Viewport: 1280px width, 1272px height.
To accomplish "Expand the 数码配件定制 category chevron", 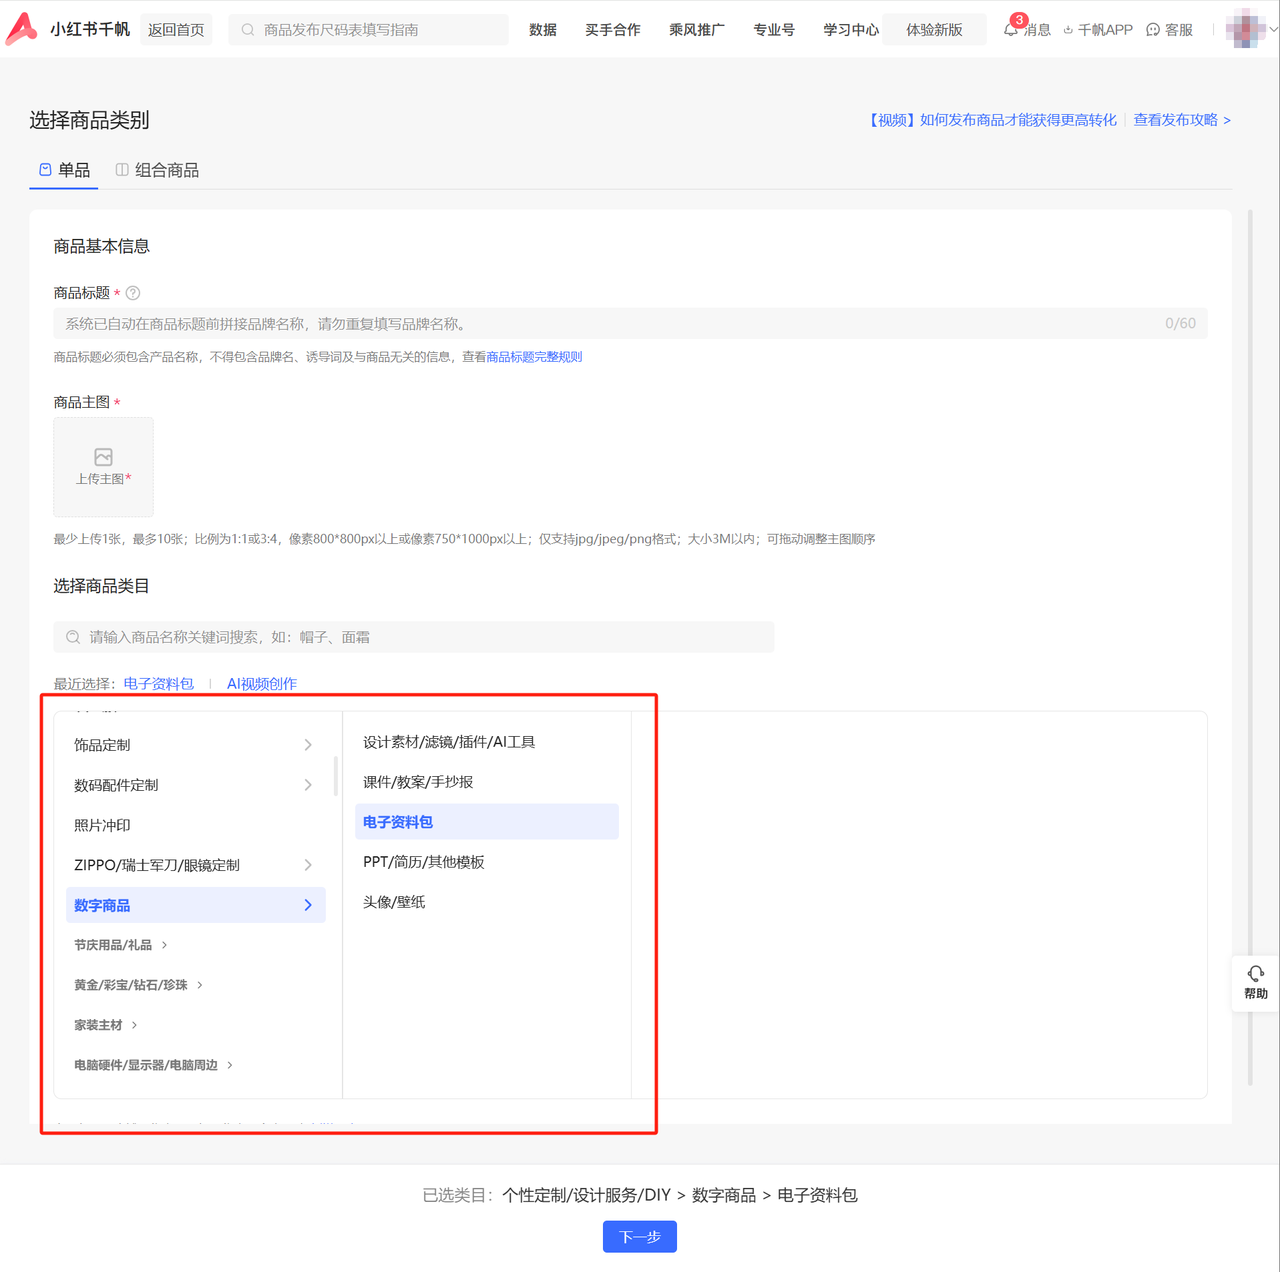I will tap(308, 785).
